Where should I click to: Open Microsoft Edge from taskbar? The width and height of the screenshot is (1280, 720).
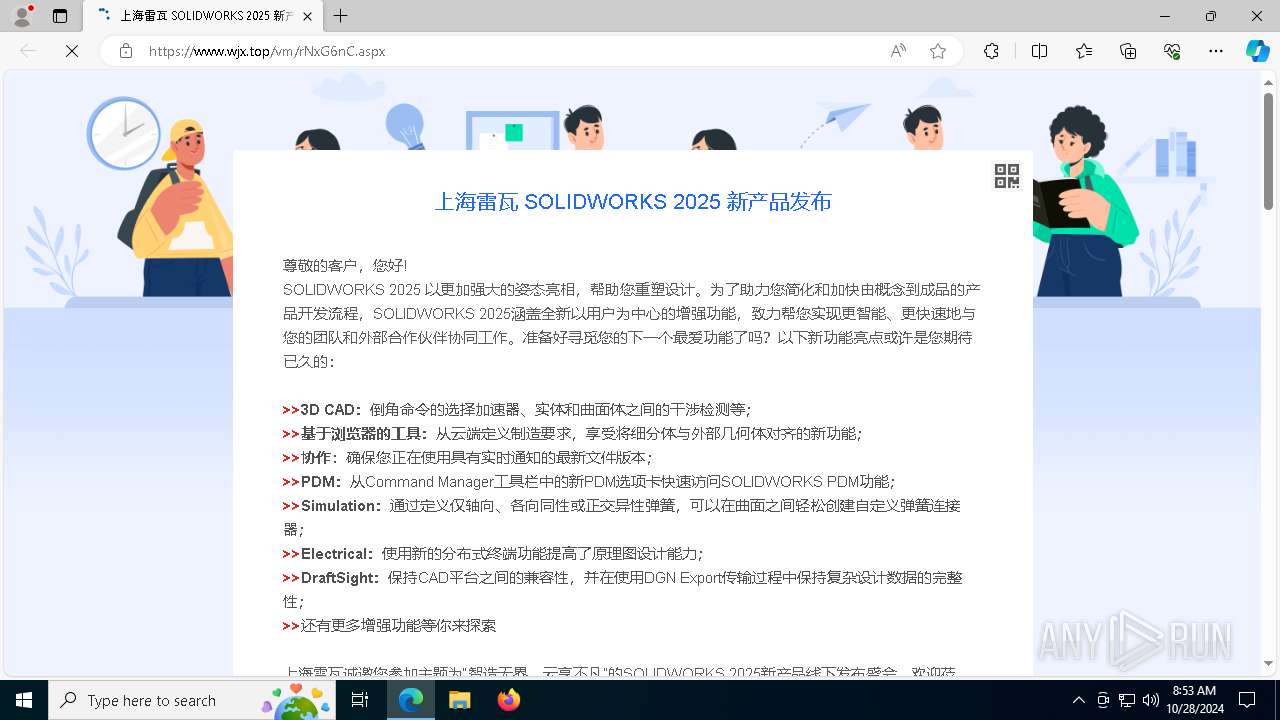click(411, 700)
